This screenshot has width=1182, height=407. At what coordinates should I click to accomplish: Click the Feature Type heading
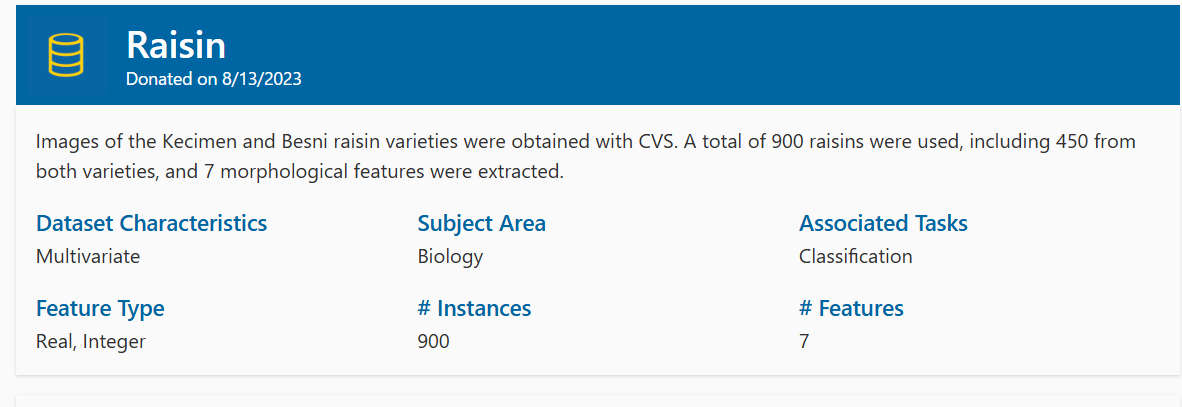tap(100, 308)
